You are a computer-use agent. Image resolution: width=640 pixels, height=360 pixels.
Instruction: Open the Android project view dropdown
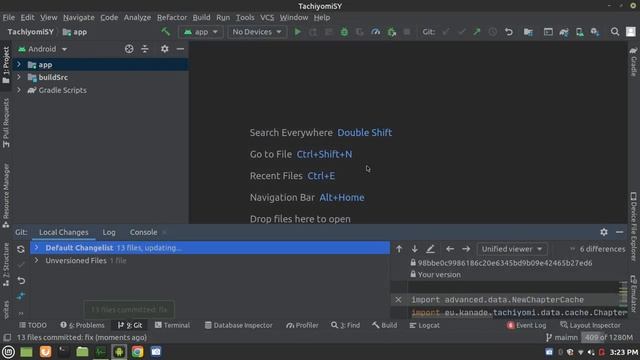42,49
